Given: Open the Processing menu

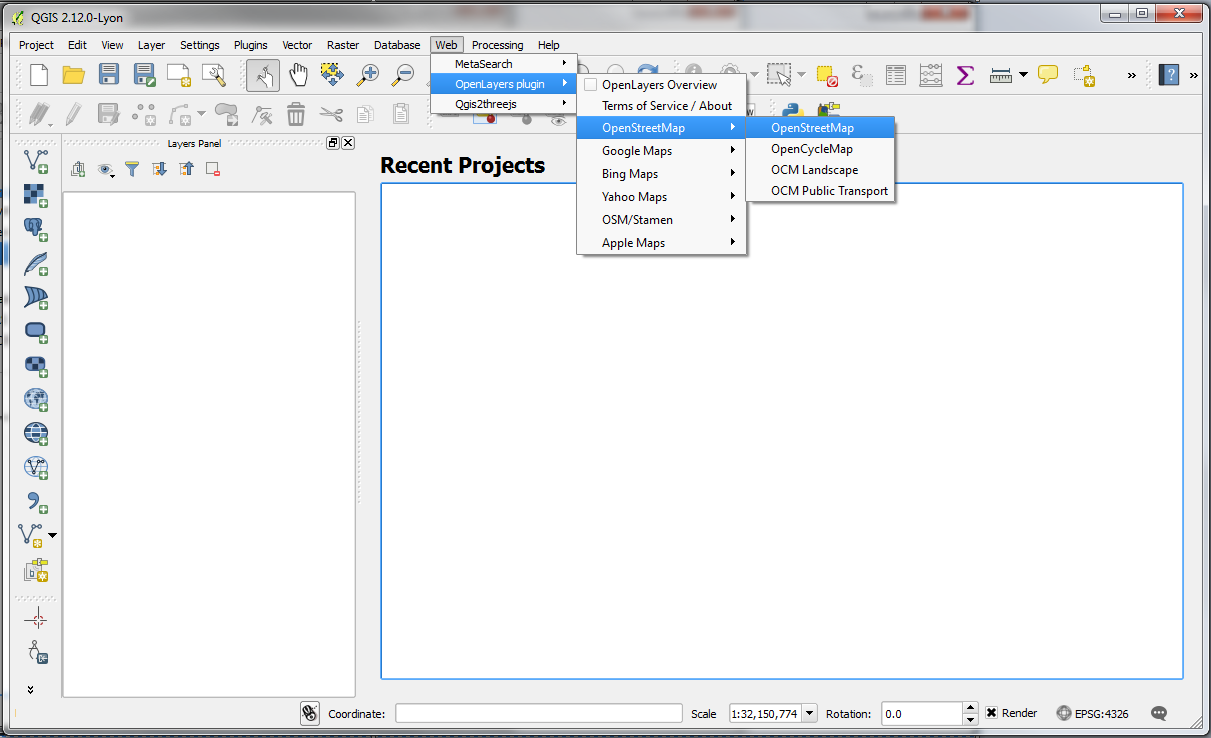Looking at the screenshot, I should coord(497,45).
